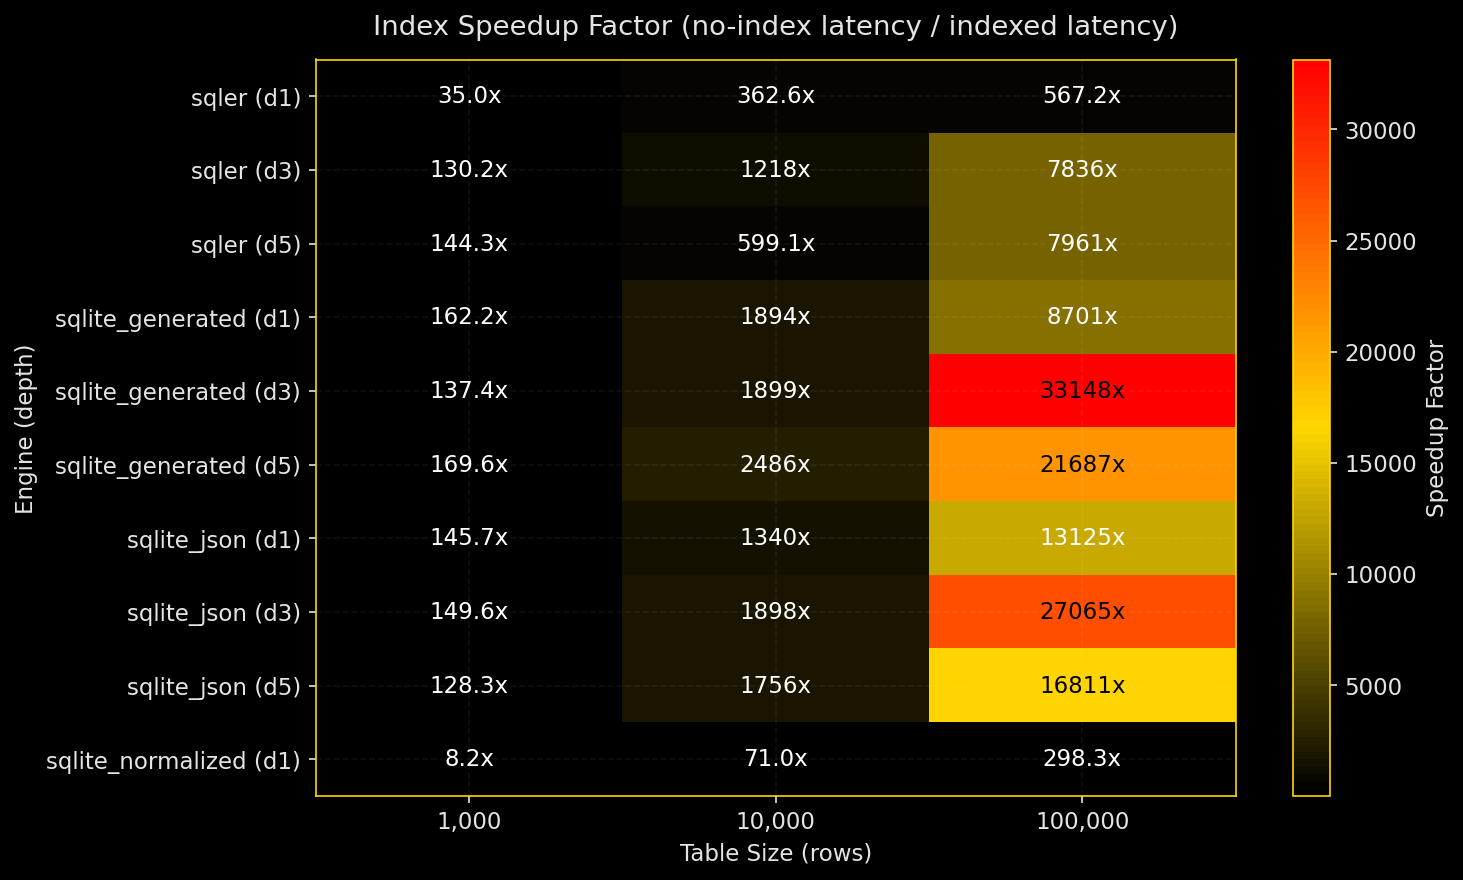Screen dimensions: 1463x880
Task: Select the 16811x yellow cell
Action: 1082,686
